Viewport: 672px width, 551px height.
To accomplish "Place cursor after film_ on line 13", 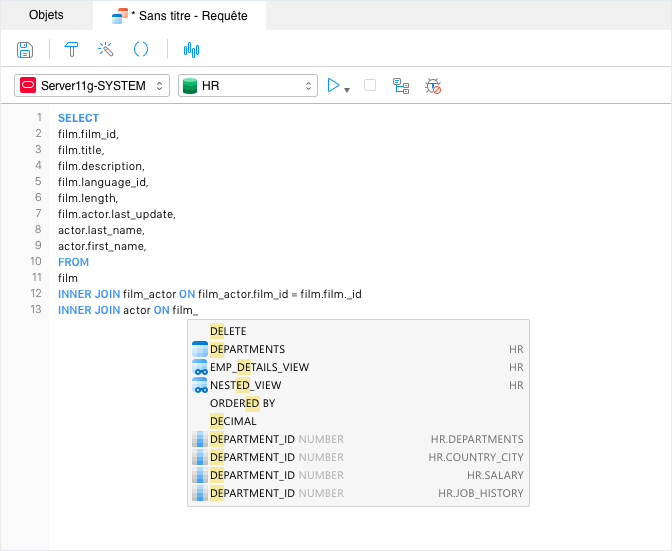I will pos(198,310).
